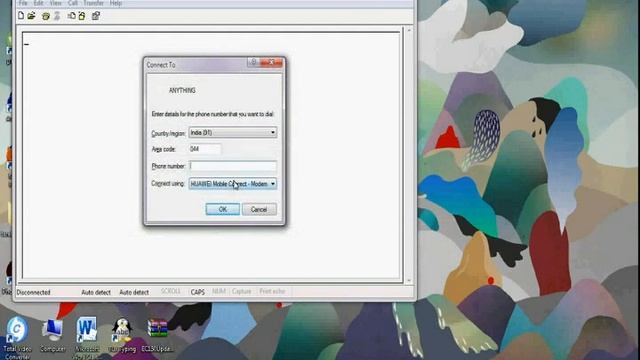Click the Properties toolbar icon
Viewport: 640px width, 360px height.
pos(96,16)
